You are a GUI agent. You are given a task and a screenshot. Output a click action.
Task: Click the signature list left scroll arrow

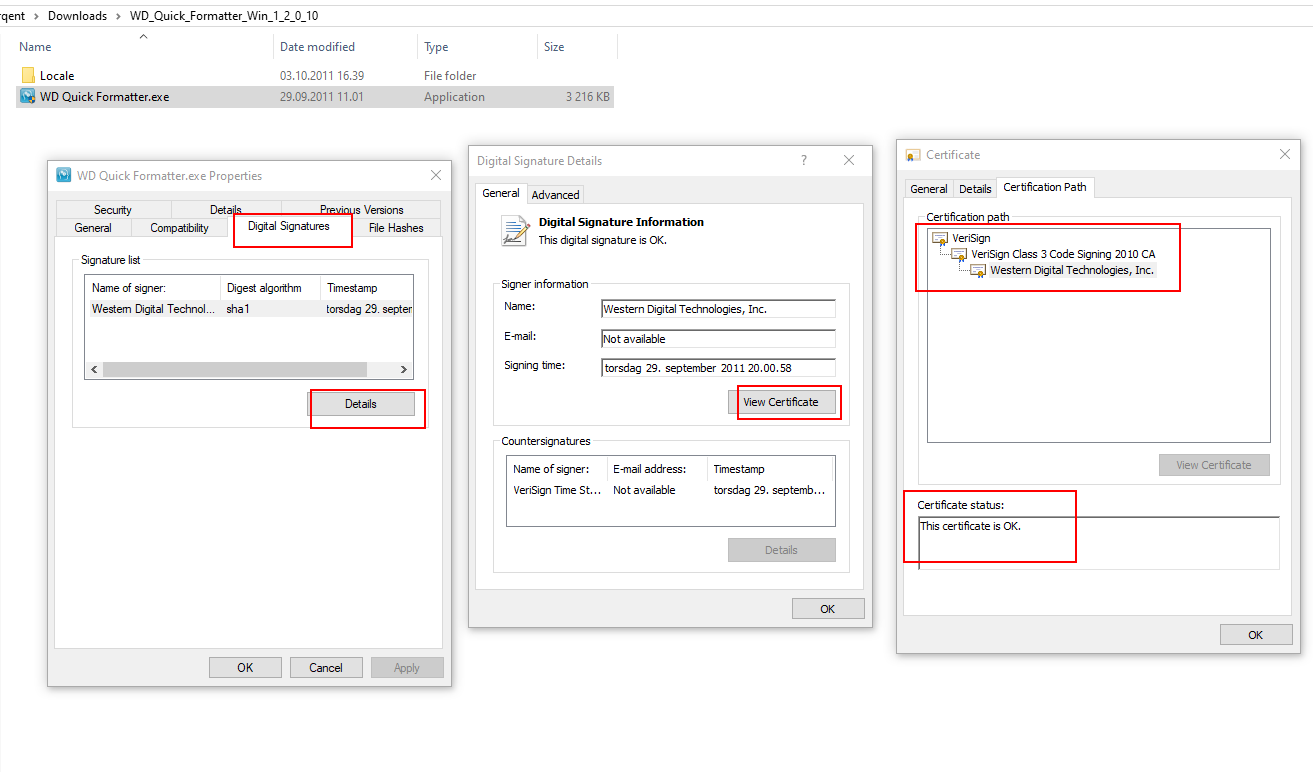pyautogui.click(x=94, y=370)
